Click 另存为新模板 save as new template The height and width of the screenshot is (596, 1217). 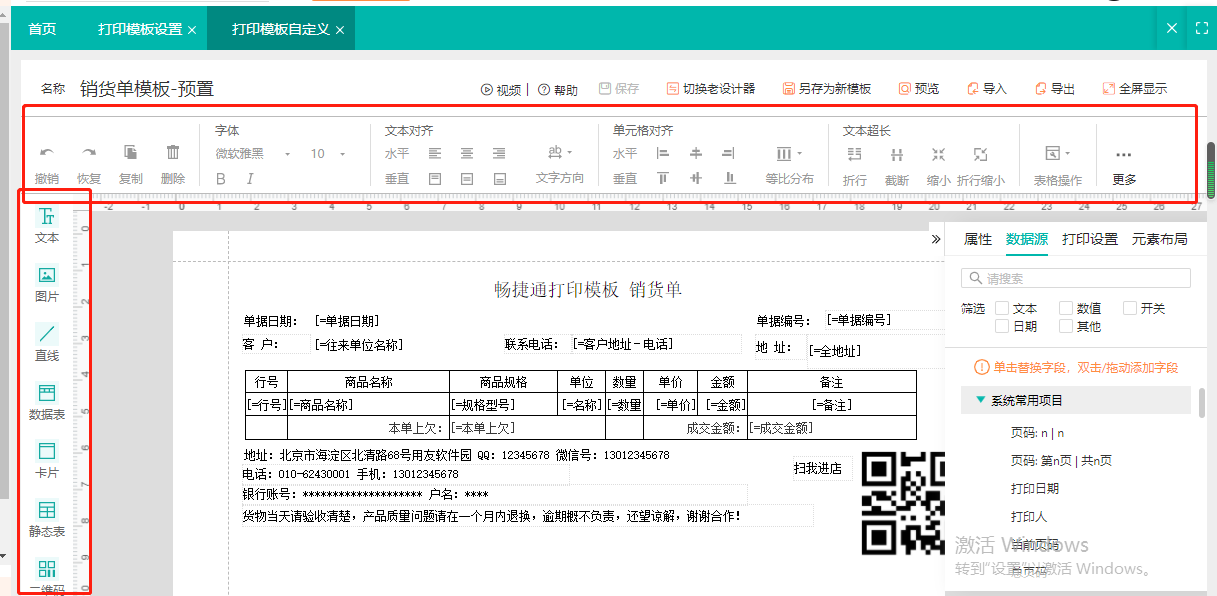[x=827, y=89]
